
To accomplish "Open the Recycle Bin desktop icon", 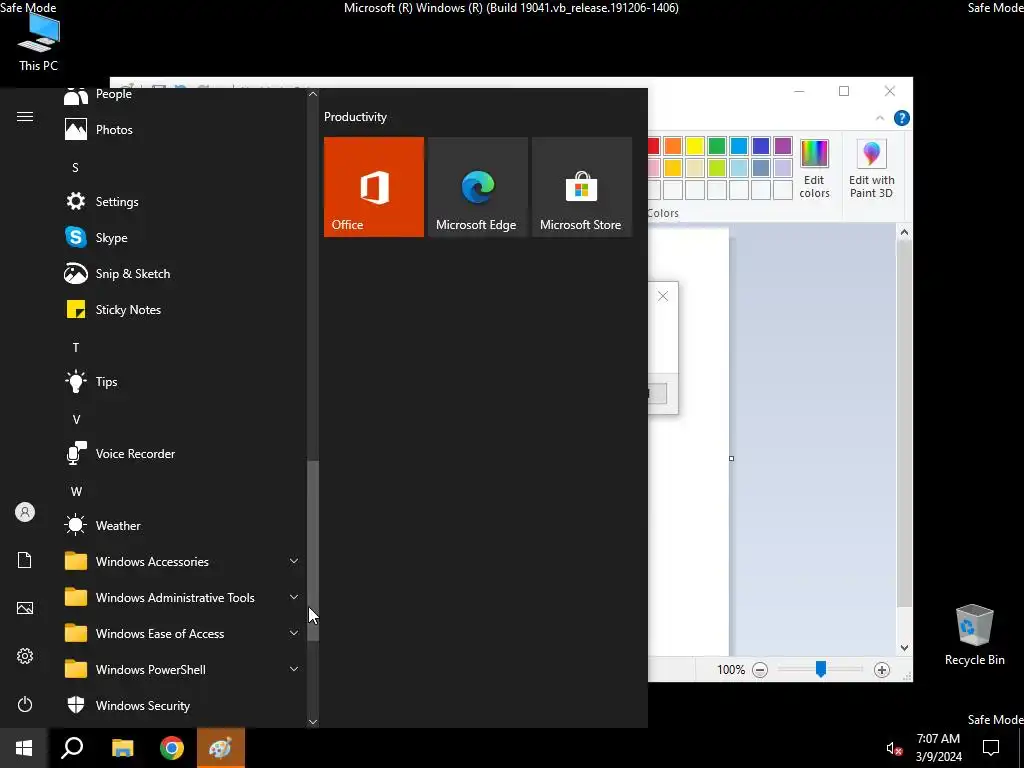I will [x=974, y=635].
